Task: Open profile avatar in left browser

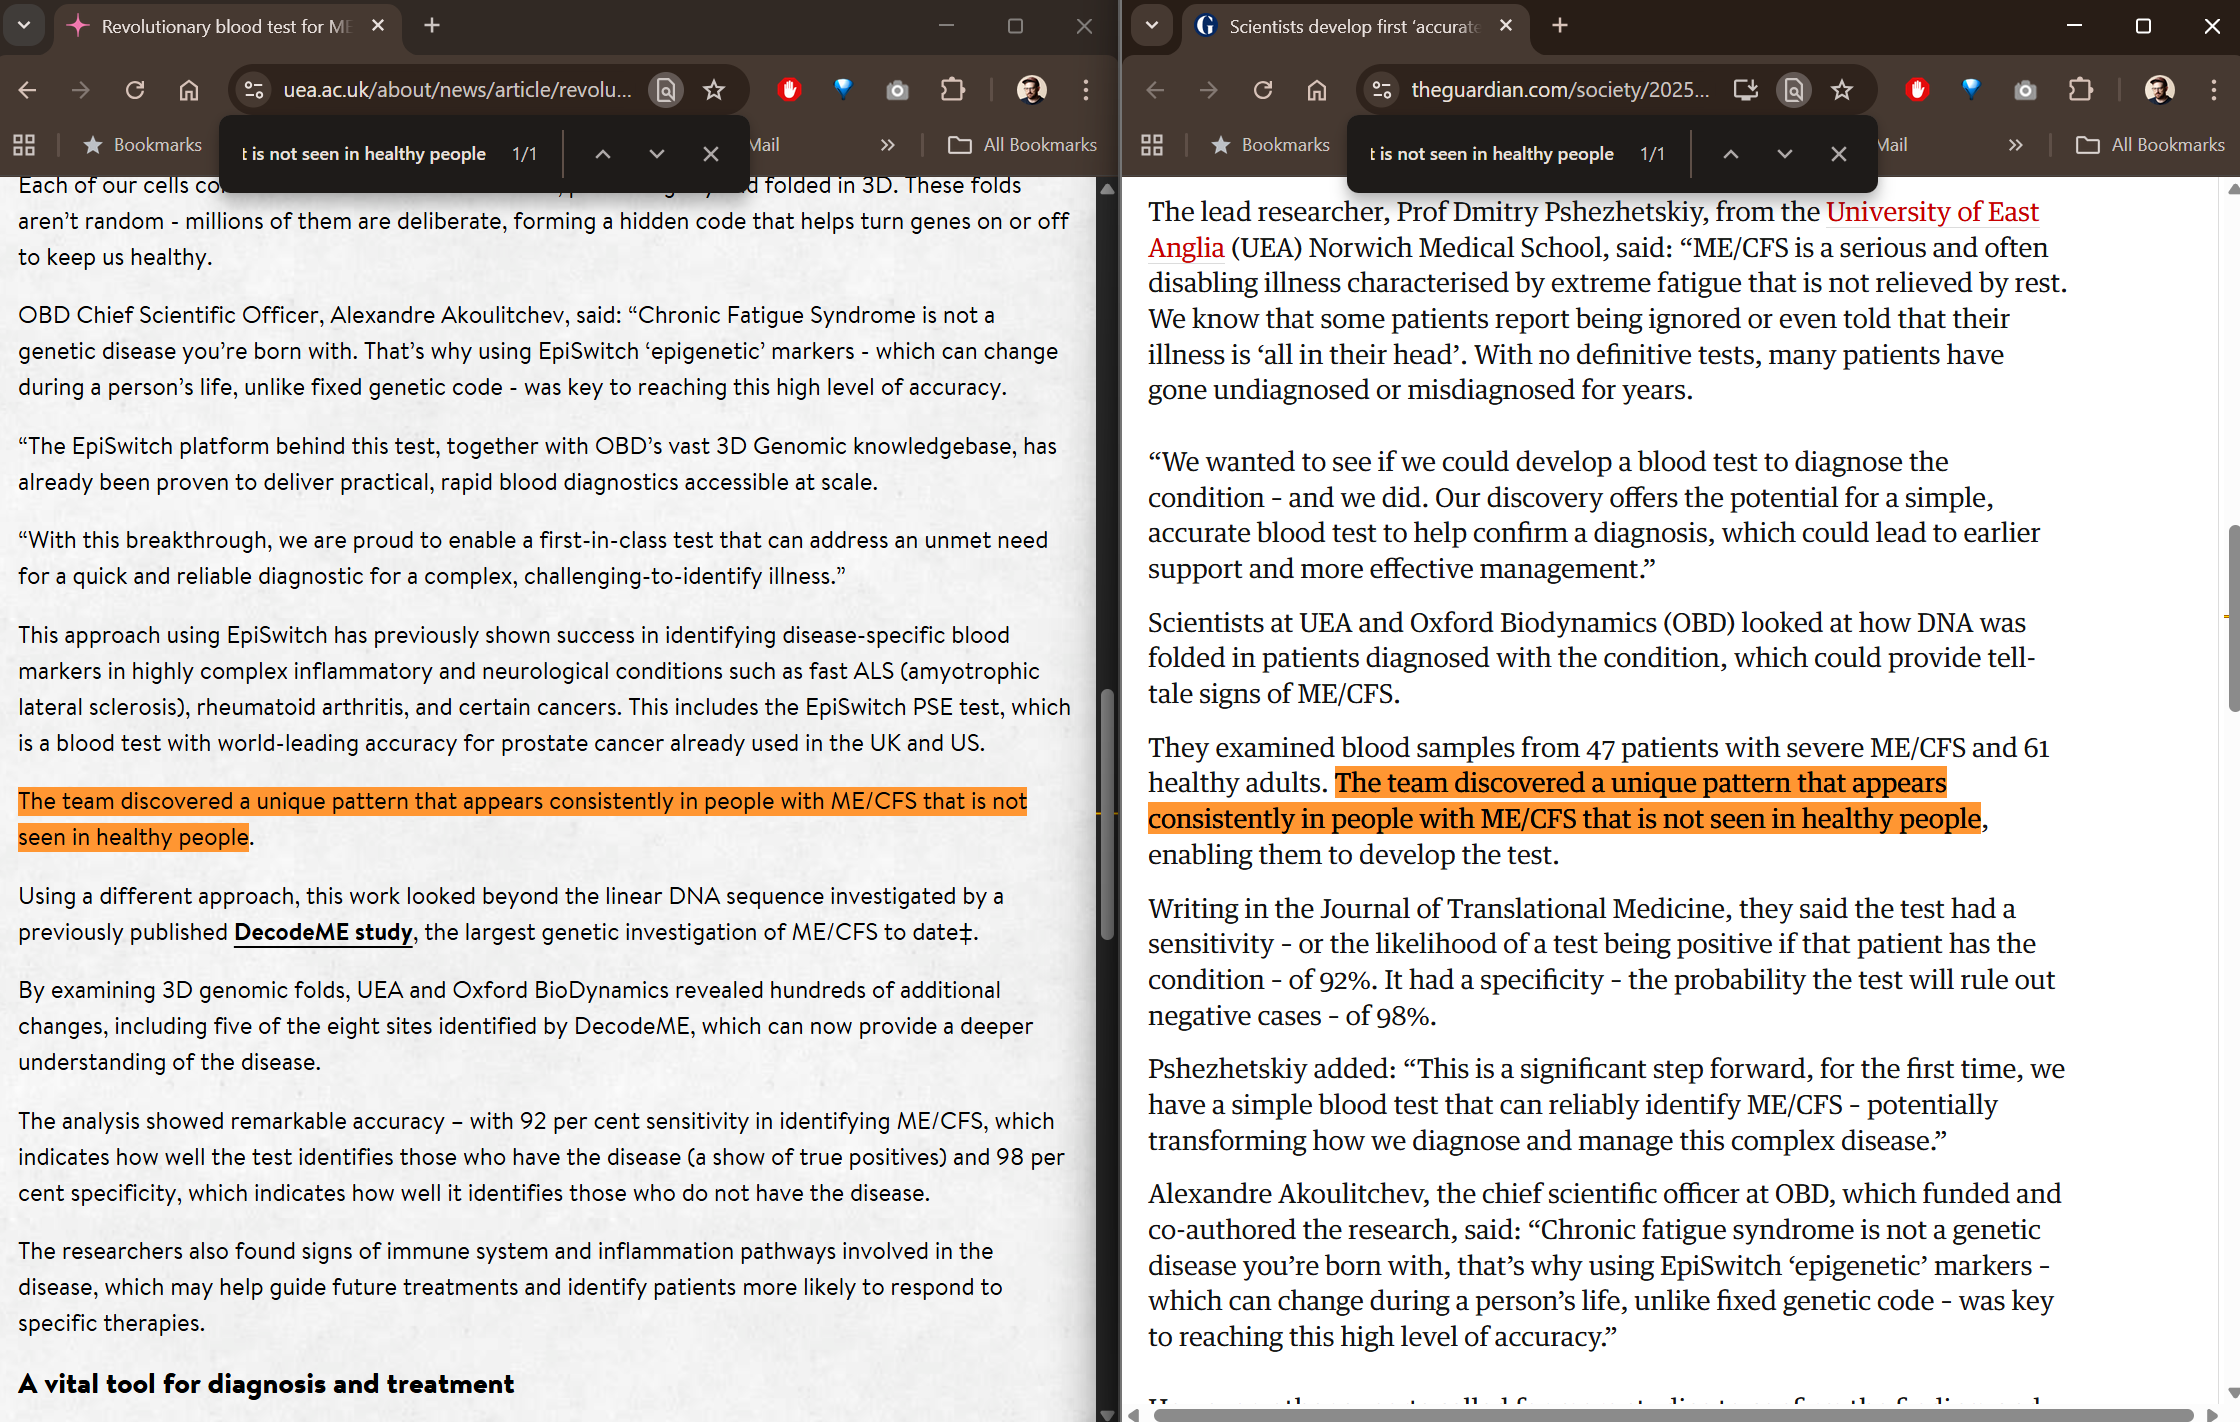Action: (1031, 90)
